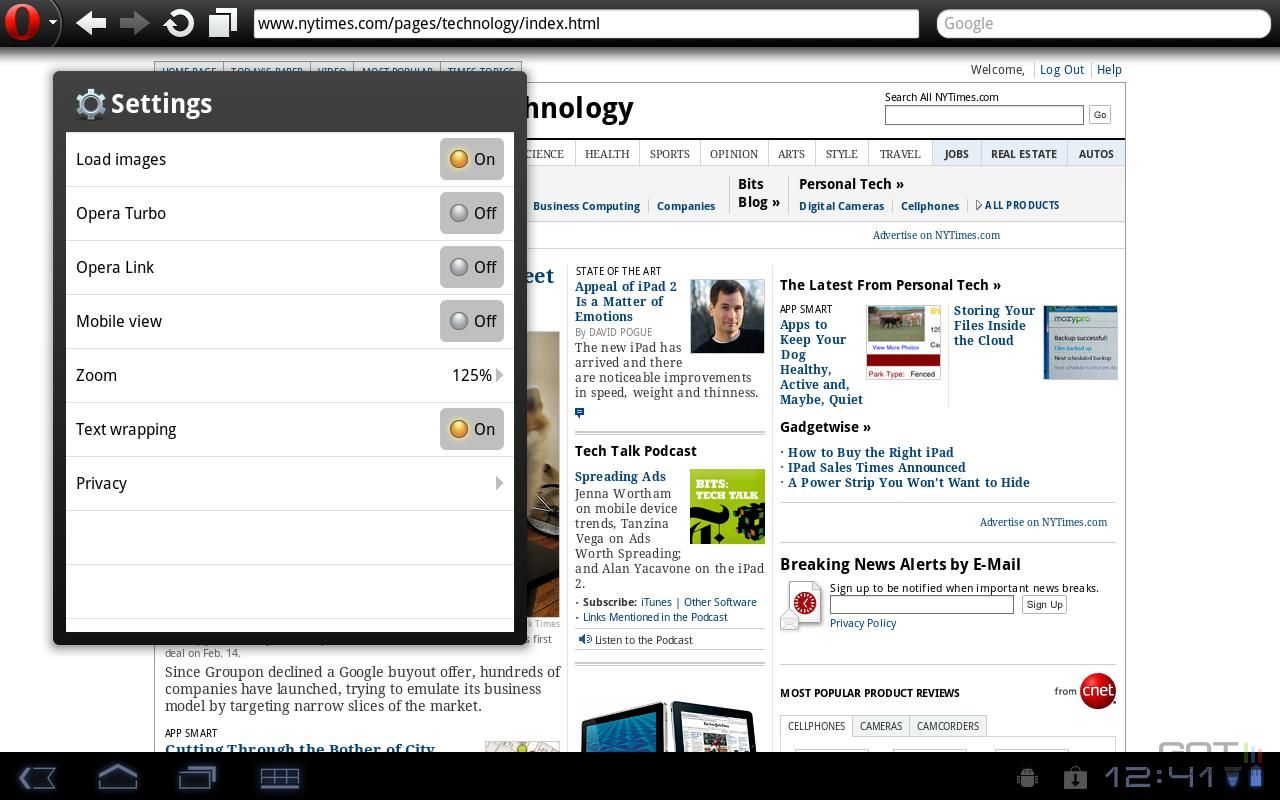Image resolution: width=1280 pixels, height=800 pixels.
Task: Click the email alerts input field
Action: pos(922,604)
